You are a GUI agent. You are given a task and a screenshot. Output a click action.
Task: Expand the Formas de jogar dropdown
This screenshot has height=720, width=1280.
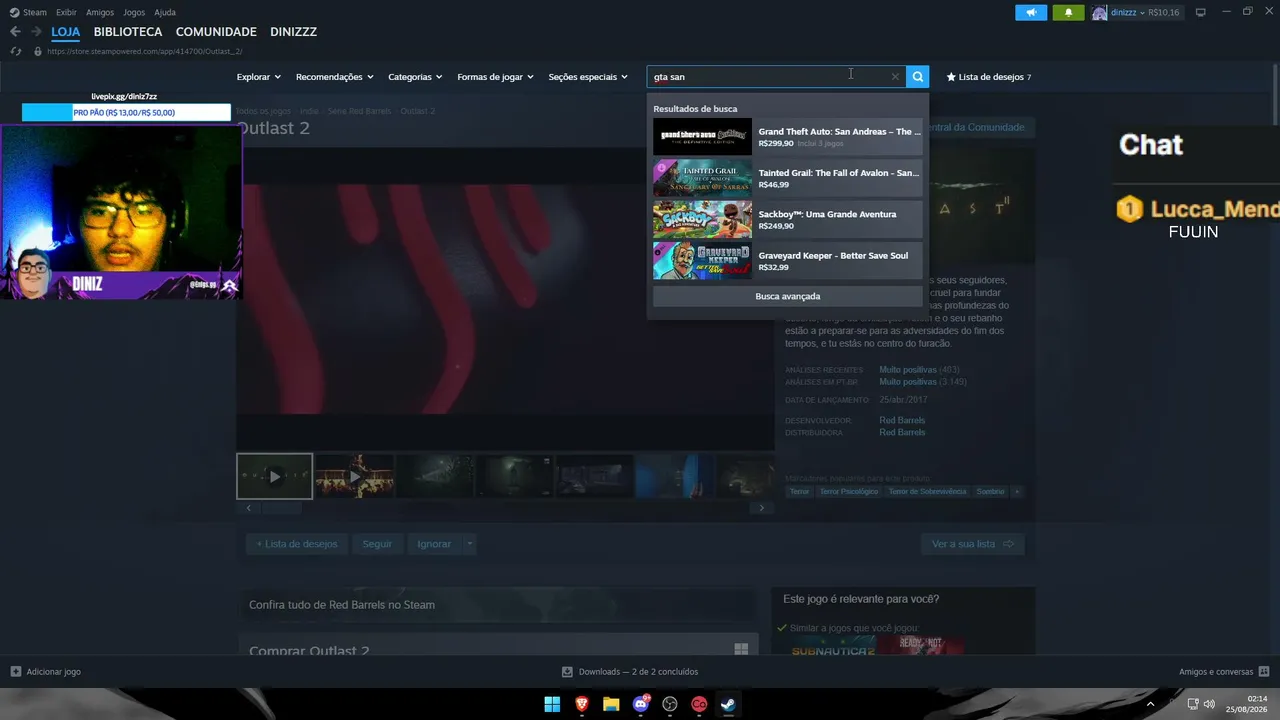pos(496,77)
